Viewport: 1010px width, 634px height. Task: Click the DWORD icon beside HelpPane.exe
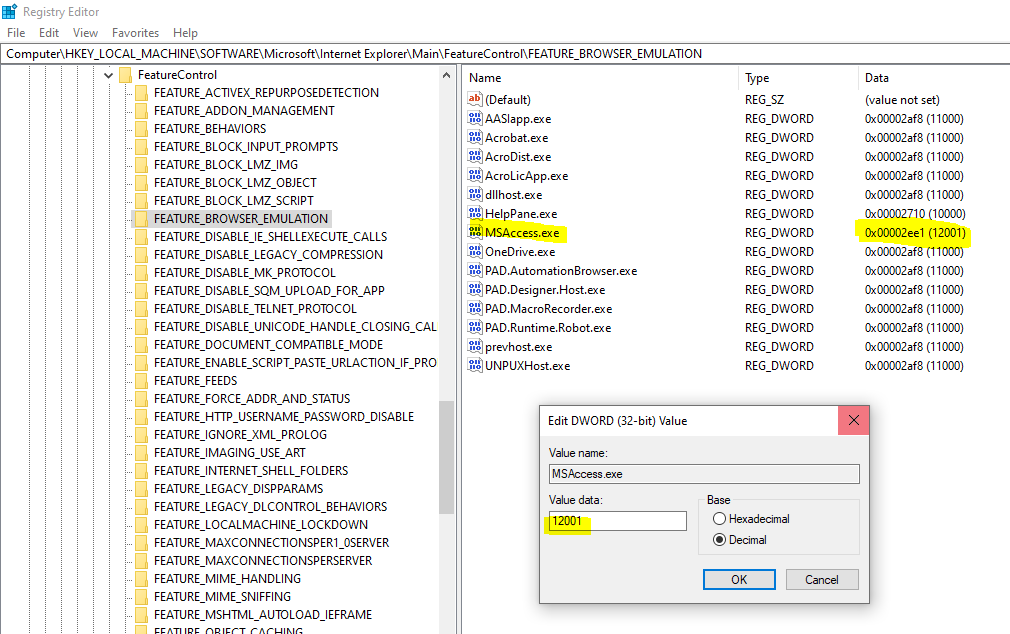point(475,213)
